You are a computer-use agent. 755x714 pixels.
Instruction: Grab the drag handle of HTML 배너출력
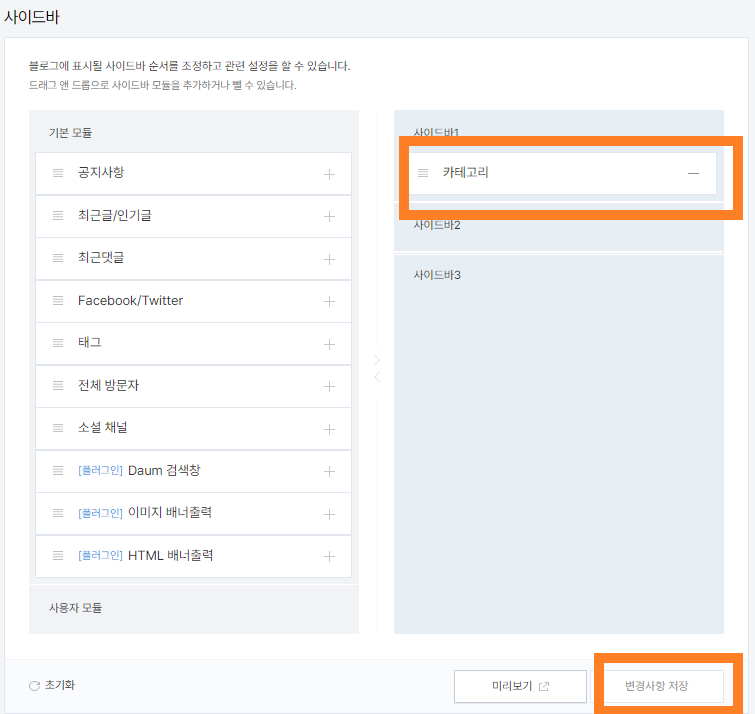pos(58,555)
